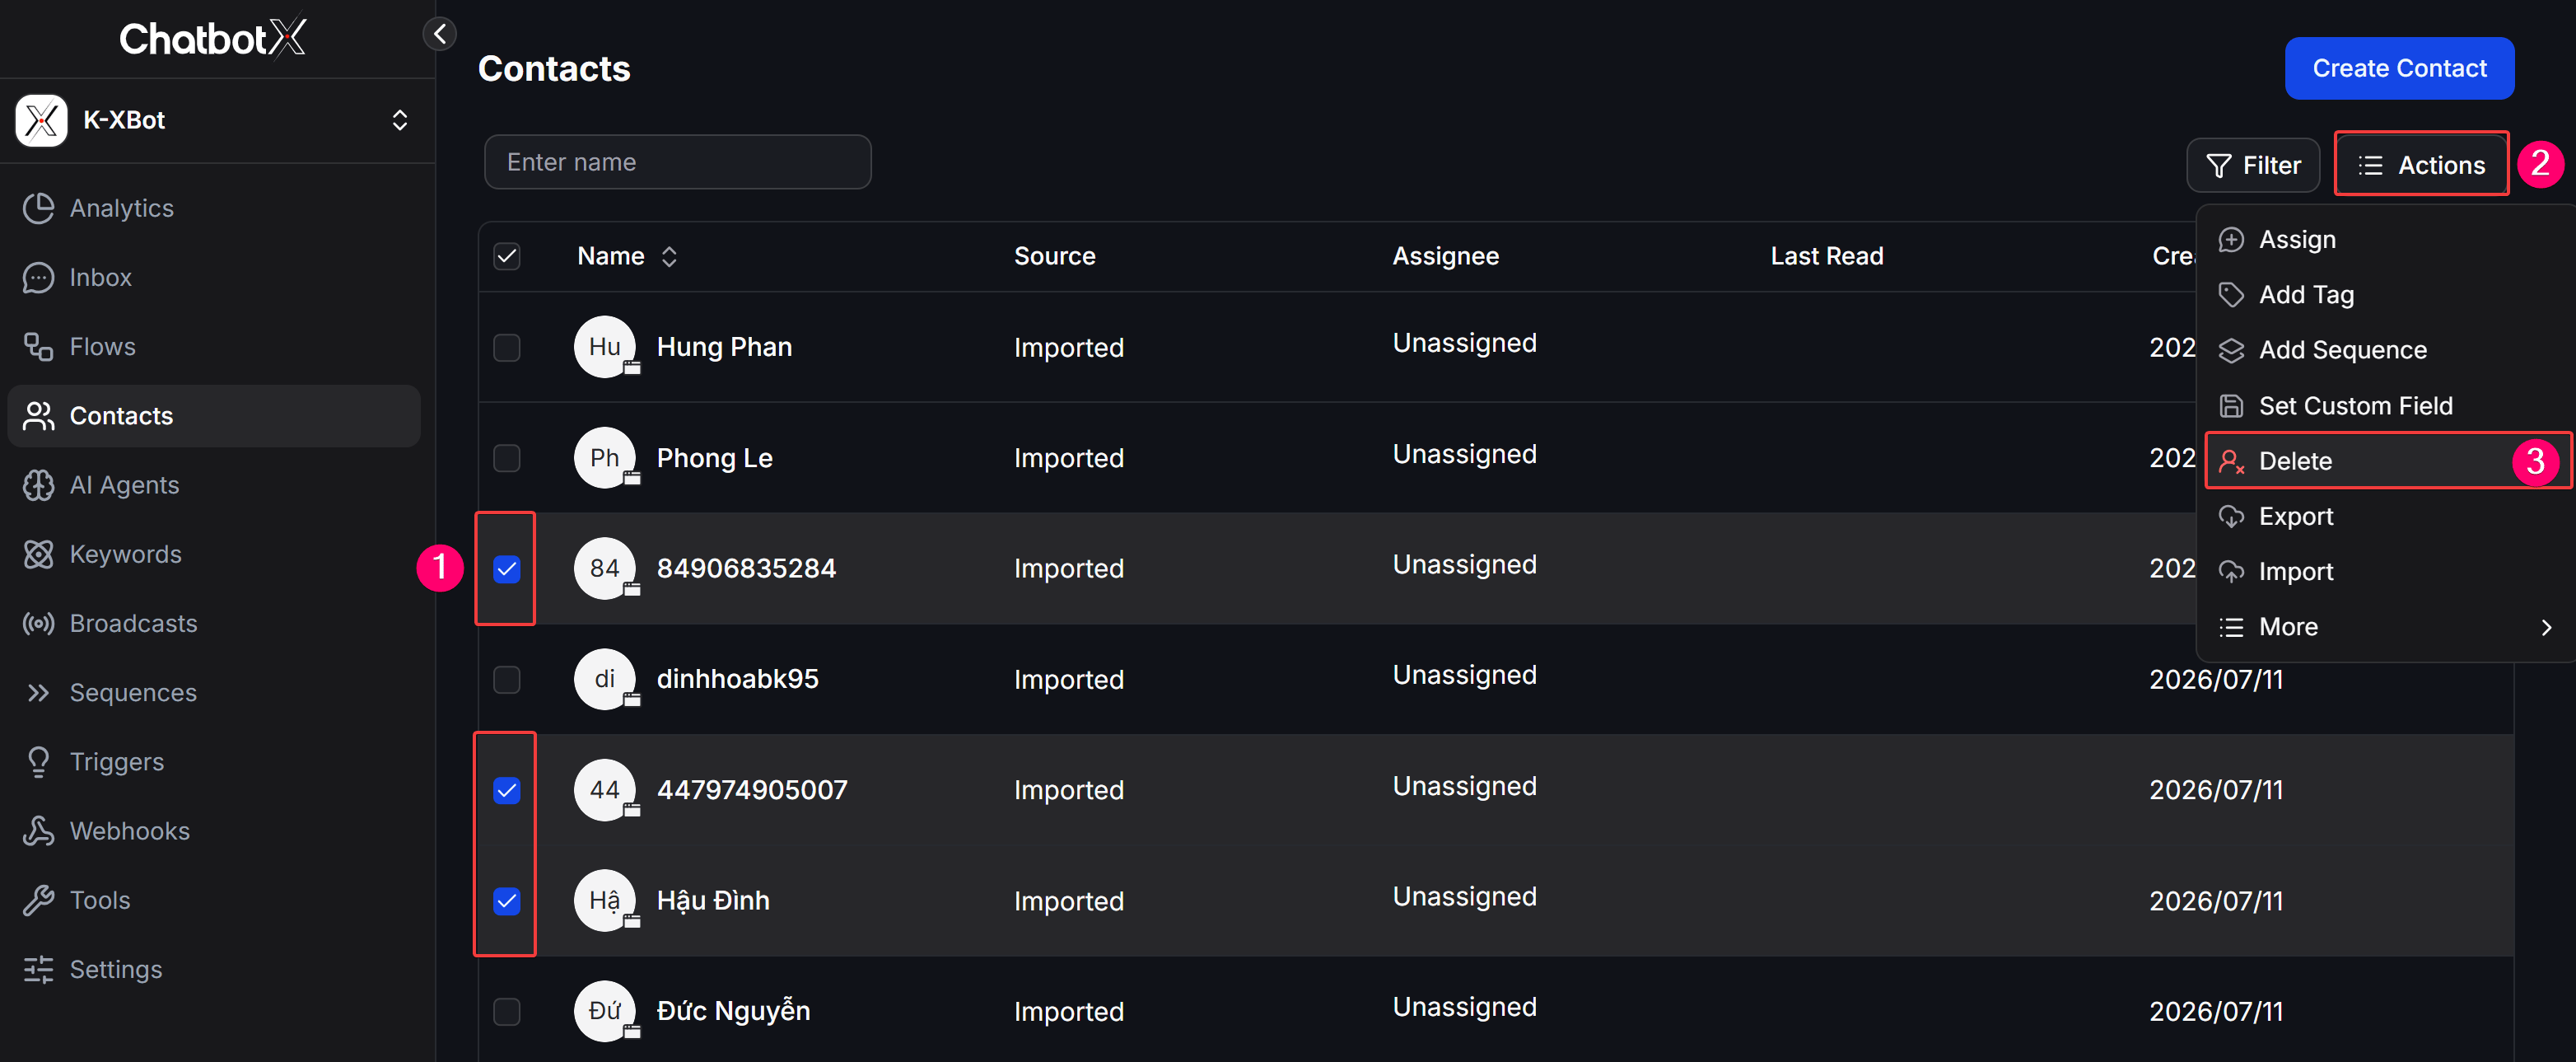The height and width of the screenshot is (1062, 2576).
Task: Open the Actions dropdown
Action: [2421, 165]
